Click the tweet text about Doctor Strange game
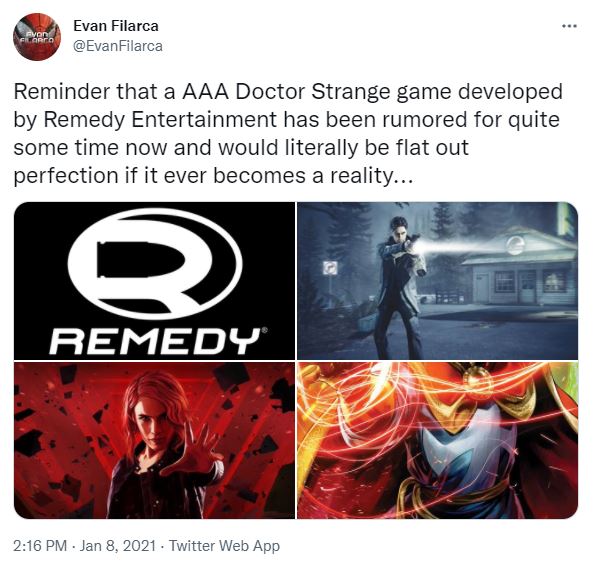The image size is (595, 565). coord(288,134)
